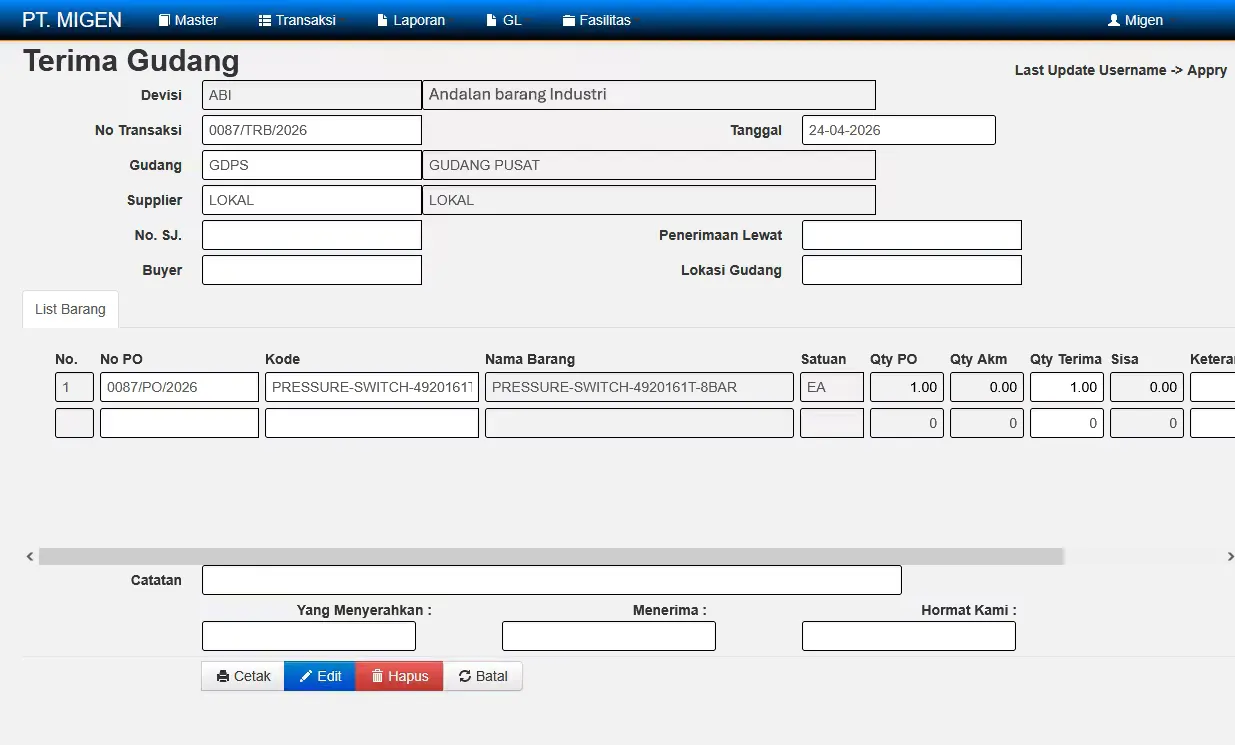This screenshot has width=1235, height=745.
Task: Click the Yang Menyerahkan signature field
Action: 309,636
